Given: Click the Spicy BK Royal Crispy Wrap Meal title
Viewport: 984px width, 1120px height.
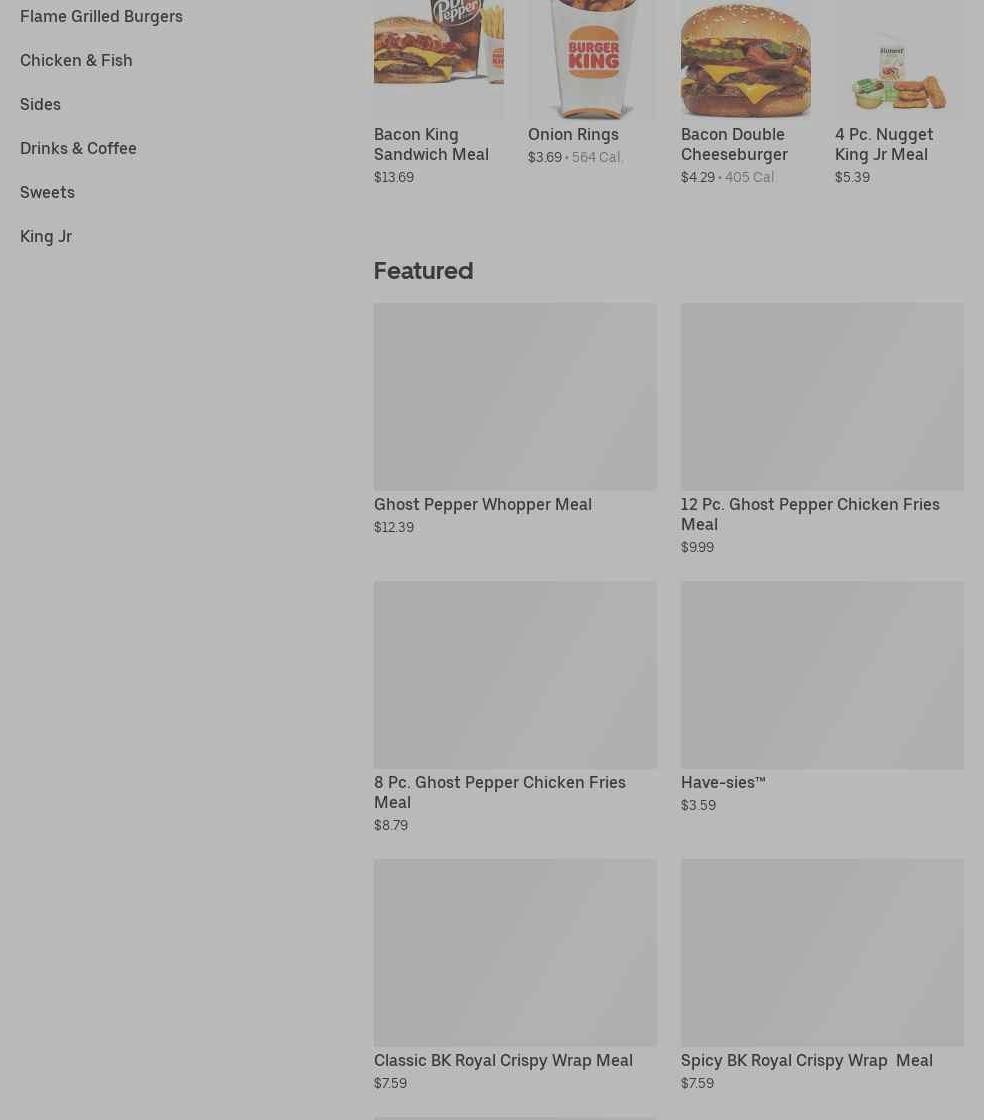Looking at the screenshot, I should [806, 1061].
